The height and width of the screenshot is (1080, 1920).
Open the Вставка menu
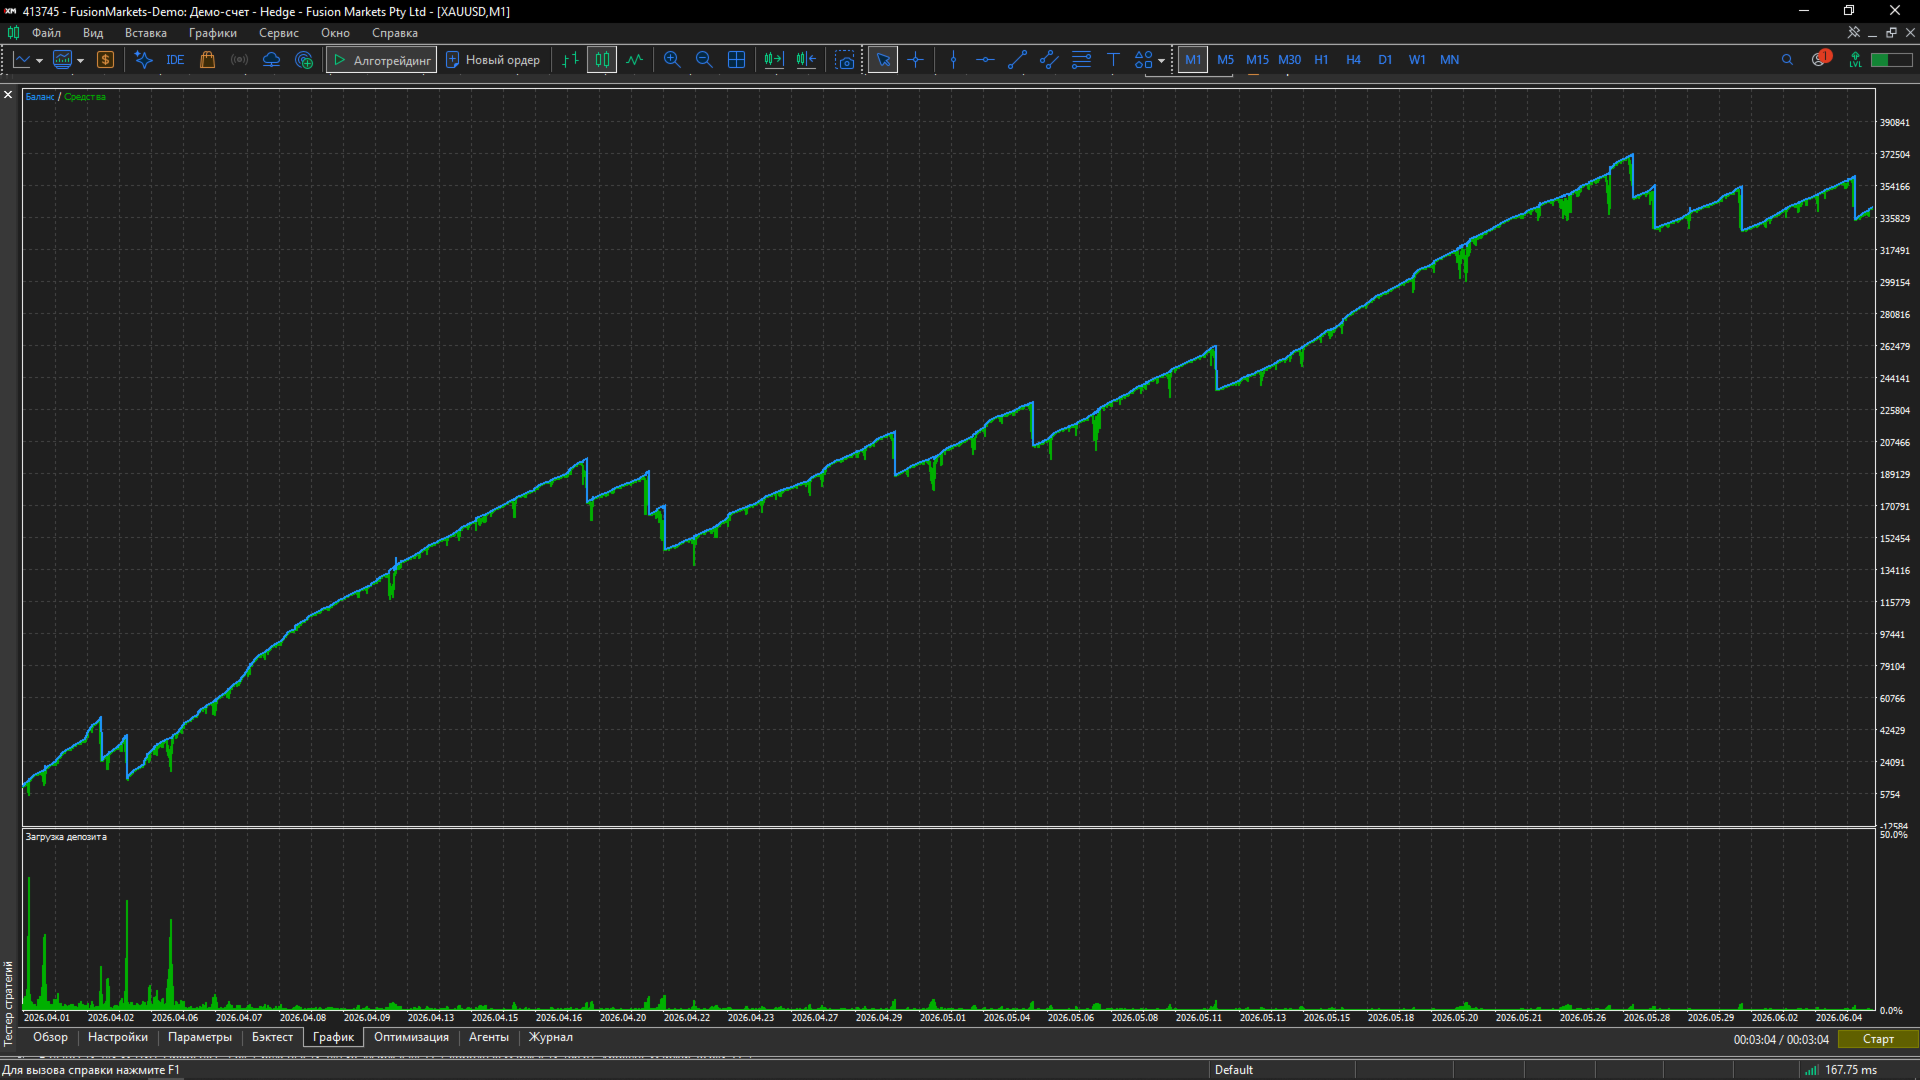(x=146, y=33)
